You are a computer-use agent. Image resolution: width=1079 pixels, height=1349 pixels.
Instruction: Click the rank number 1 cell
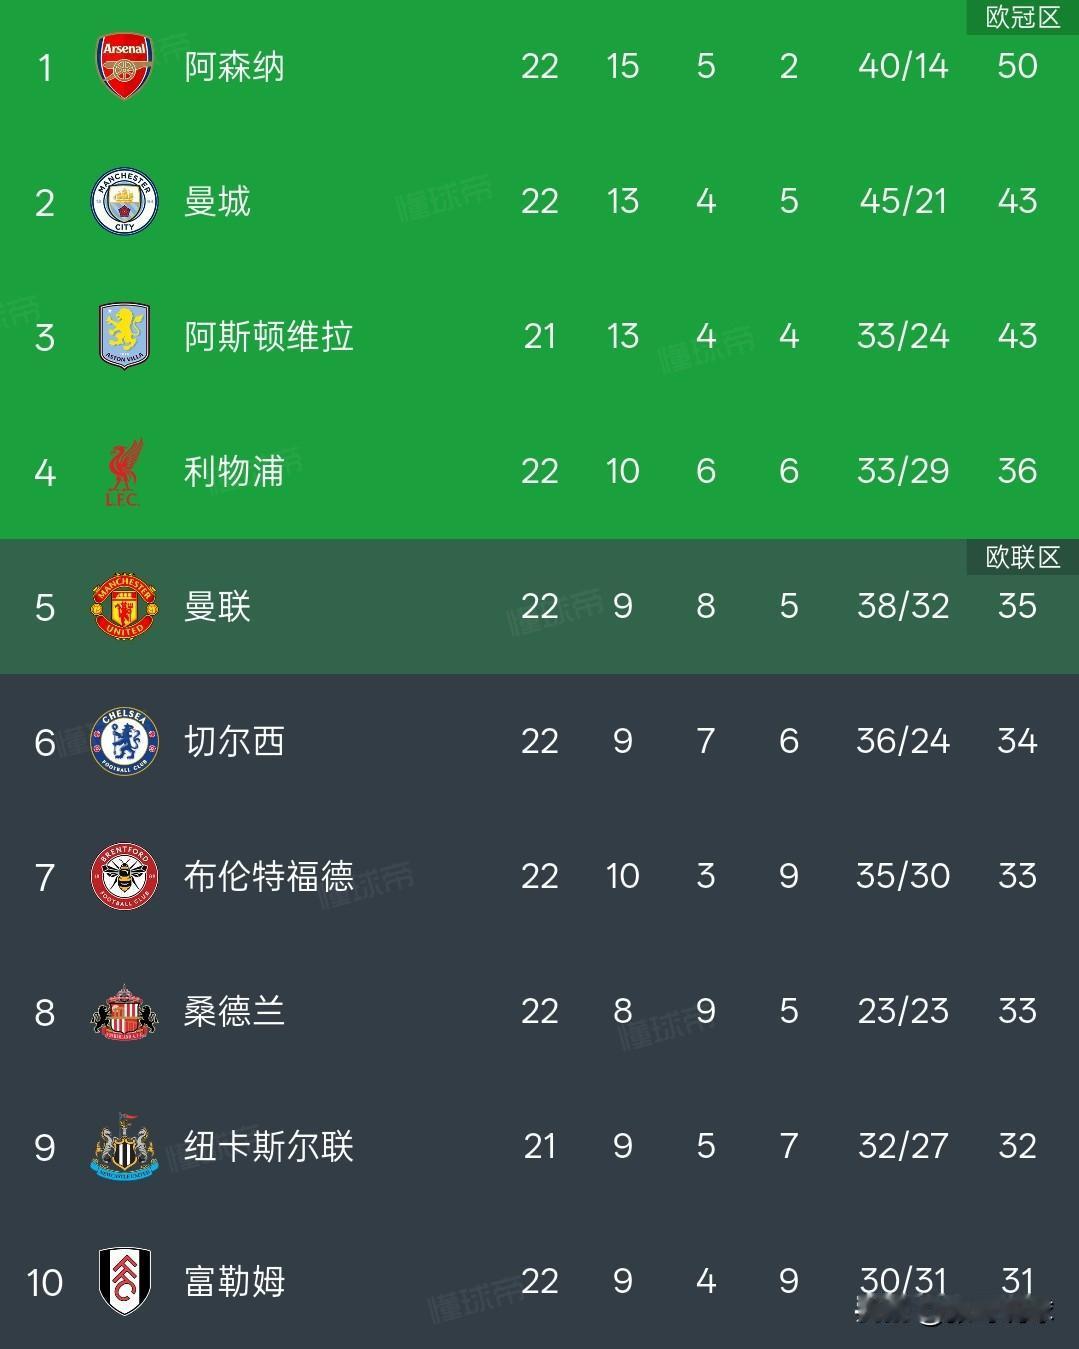(45, 66)
